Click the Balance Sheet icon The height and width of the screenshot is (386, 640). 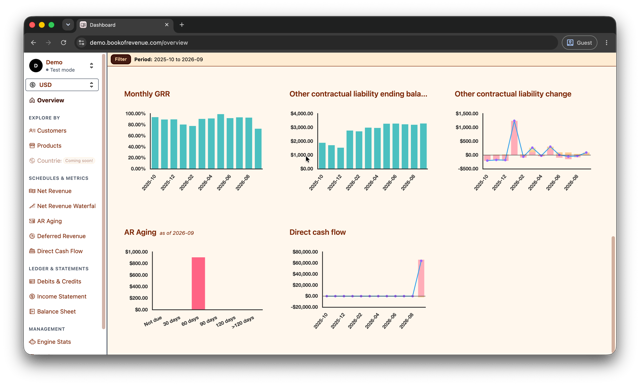[x=32, y=312]
